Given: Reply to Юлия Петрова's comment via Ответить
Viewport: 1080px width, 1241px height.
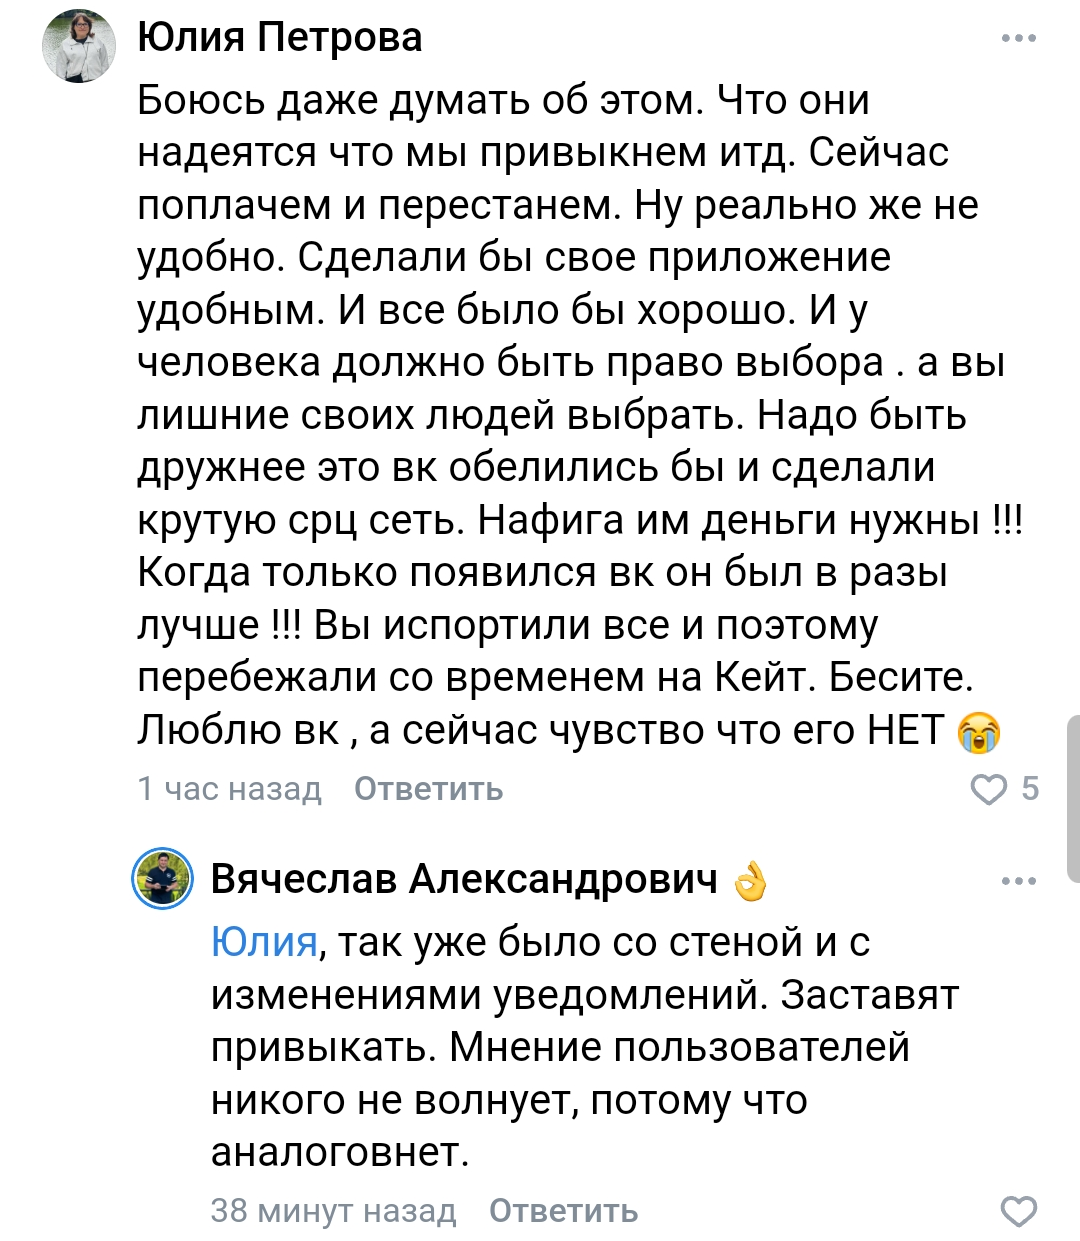Looking at the screenshot, I should click(429, 789).
